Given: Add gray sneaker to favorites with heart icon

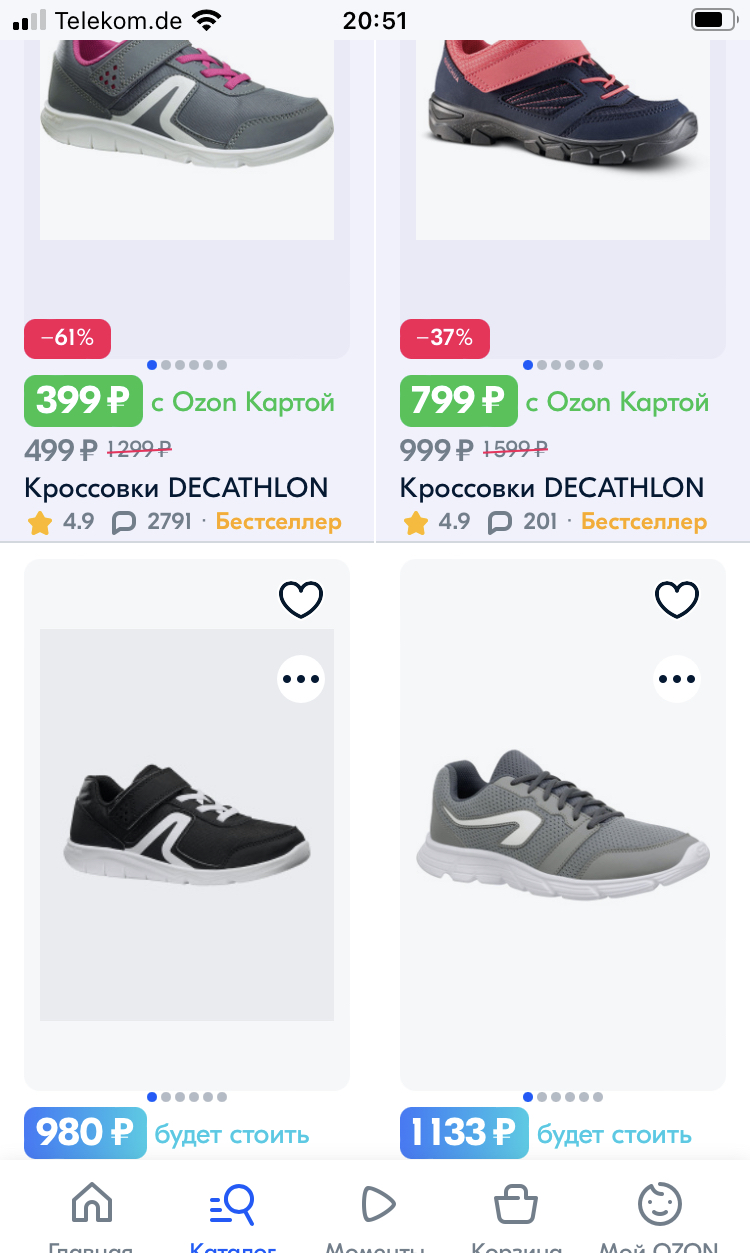Looking at the screenshot, I should click(x=677, y=599).
